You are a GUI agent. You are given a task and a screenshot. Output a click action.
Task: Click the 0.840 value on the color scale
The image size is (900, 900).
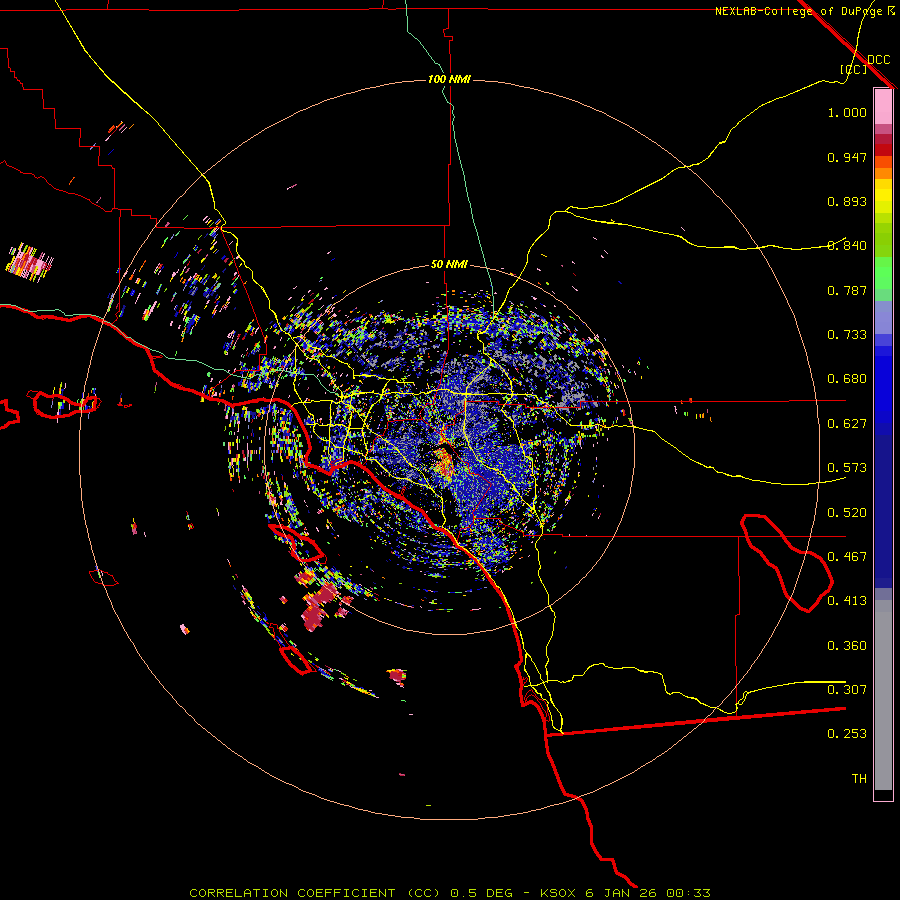[847, 246]
